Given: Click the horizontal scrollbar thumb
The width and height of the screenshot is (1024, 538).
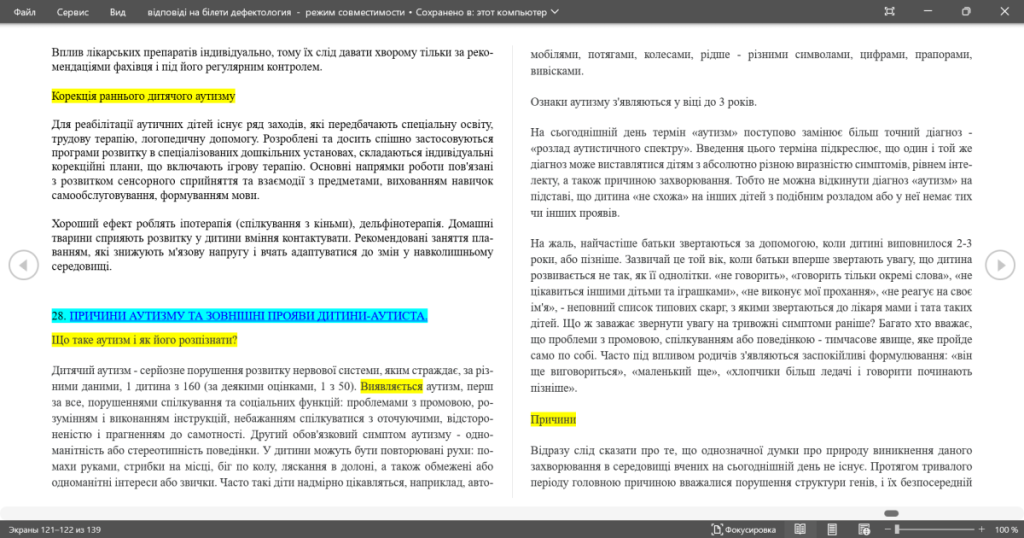Looking at the screenshot, I should (x=891, y=513).
